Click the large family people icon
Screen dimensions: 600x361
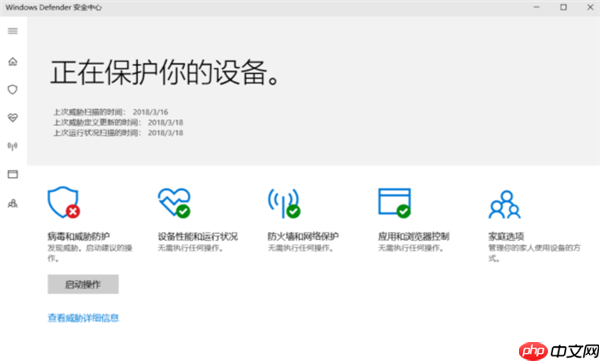pyautogui.click(x=505, y=204)
